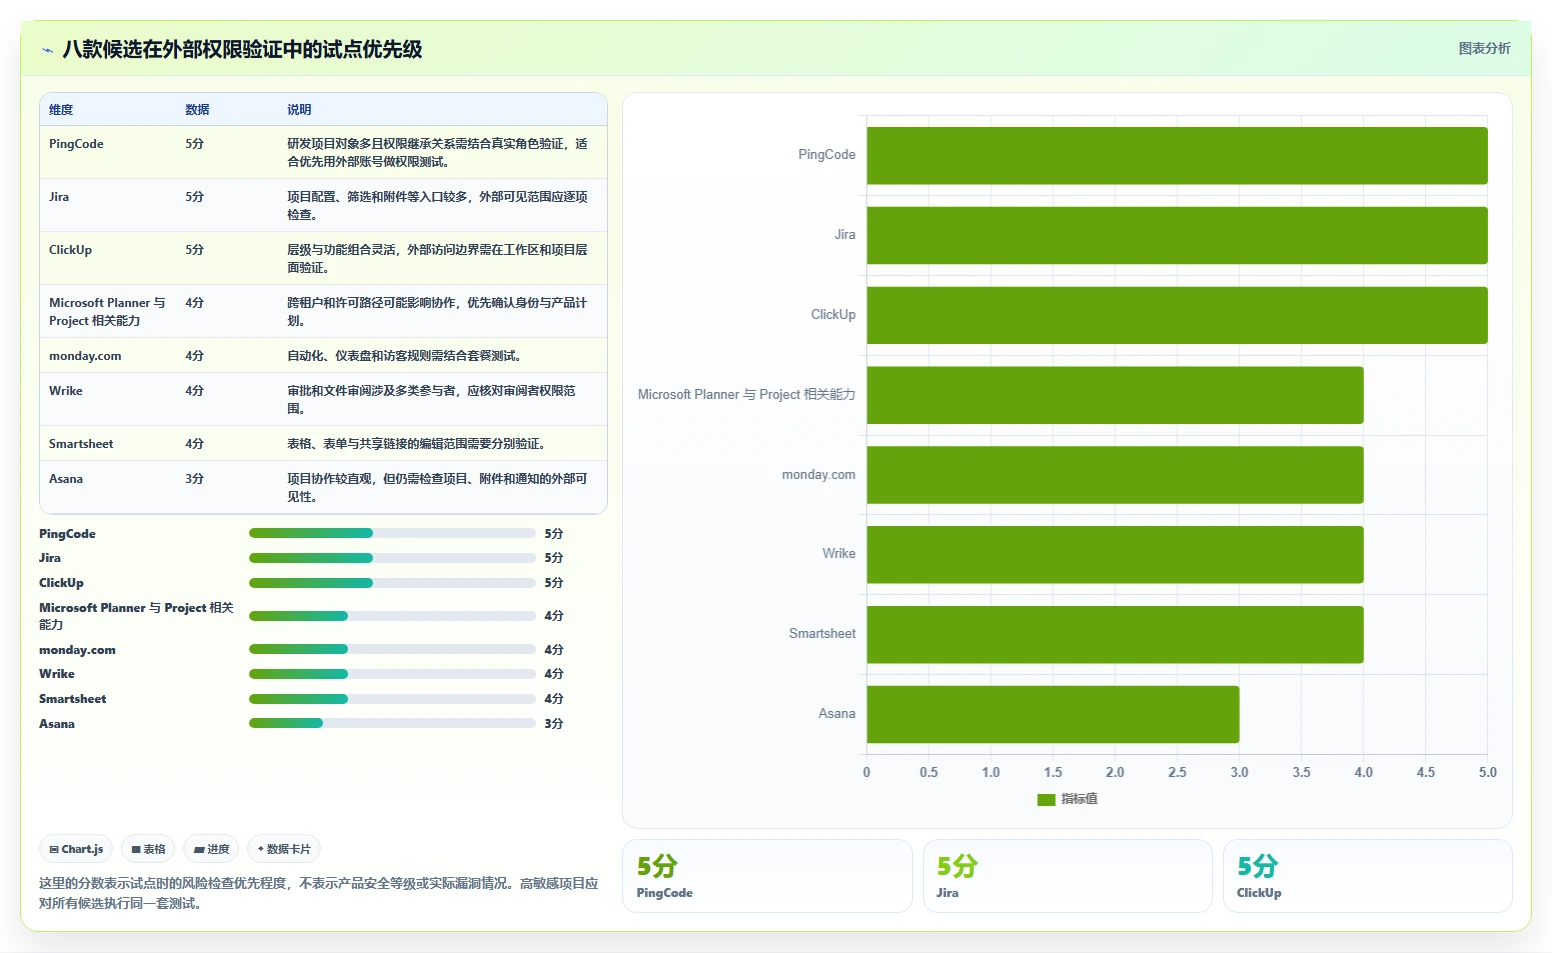Image resolution: width=1552 pixels, height=953 pixels.
Task: Click the monday.com progress bar
Action: 392,649
